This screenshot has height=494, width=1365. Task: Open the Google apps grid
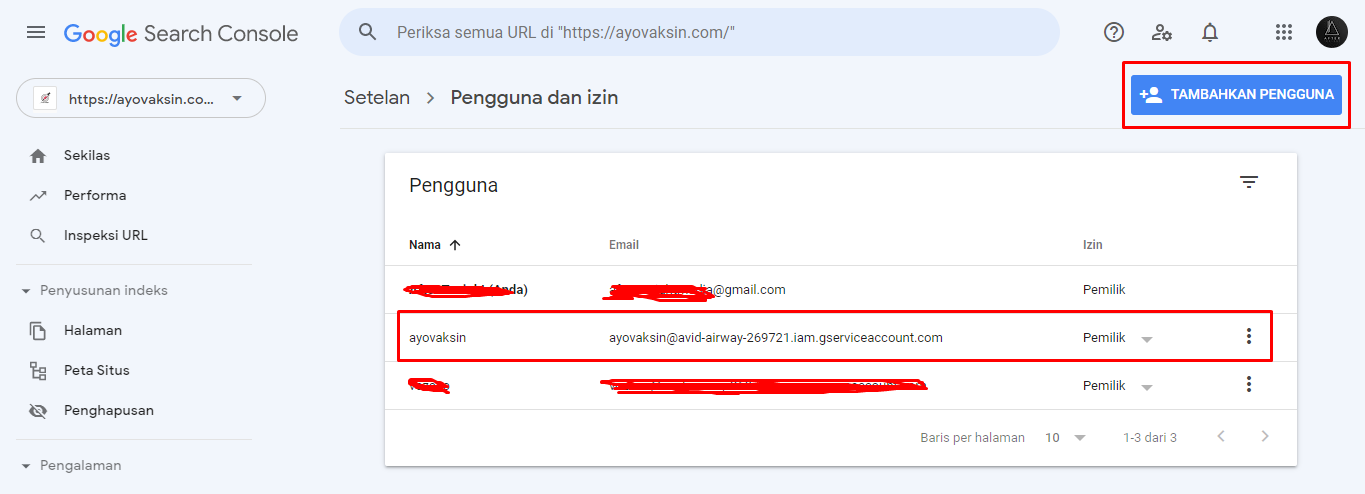[x=1284, y=32]
